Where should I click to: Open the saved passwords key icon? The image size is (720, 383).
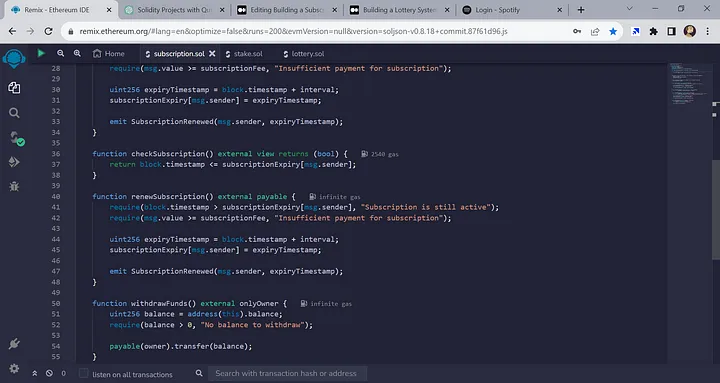pos(577,31)
